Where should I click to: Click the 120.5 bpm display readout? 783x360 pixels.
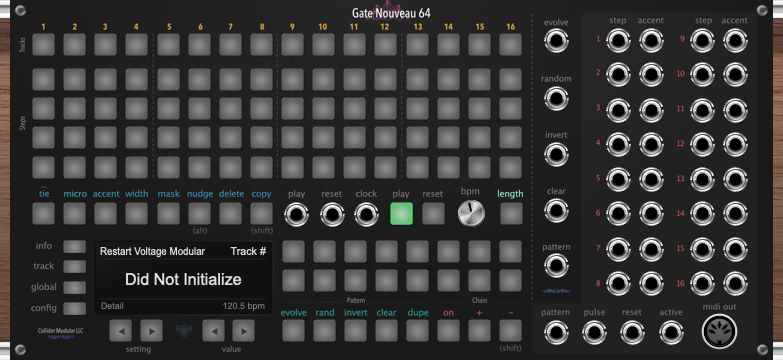click(x=244, y=306)
